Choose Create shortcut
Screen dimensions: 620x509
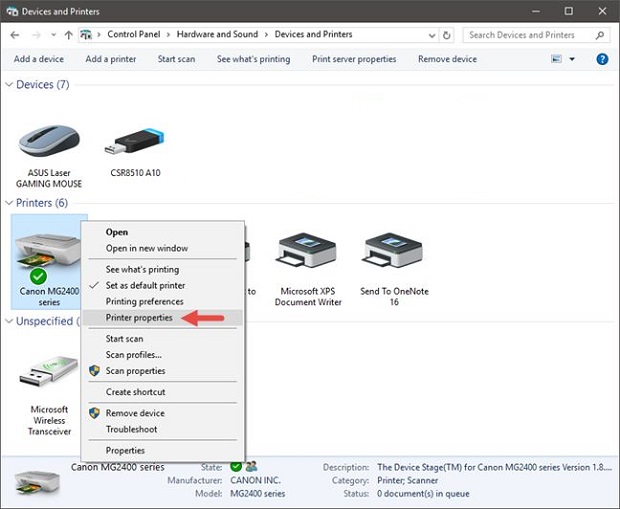coord(163,392)
